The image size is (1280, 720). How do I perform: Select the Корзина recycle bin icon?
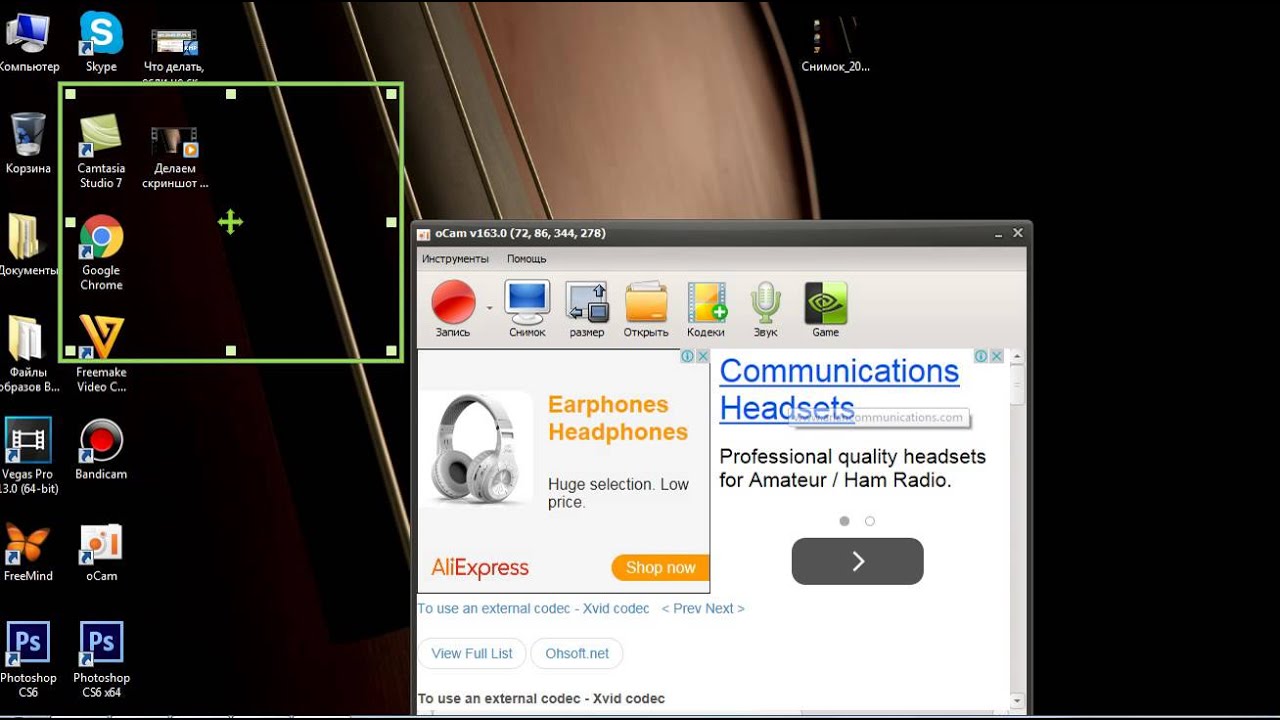[x=28, y=143]
